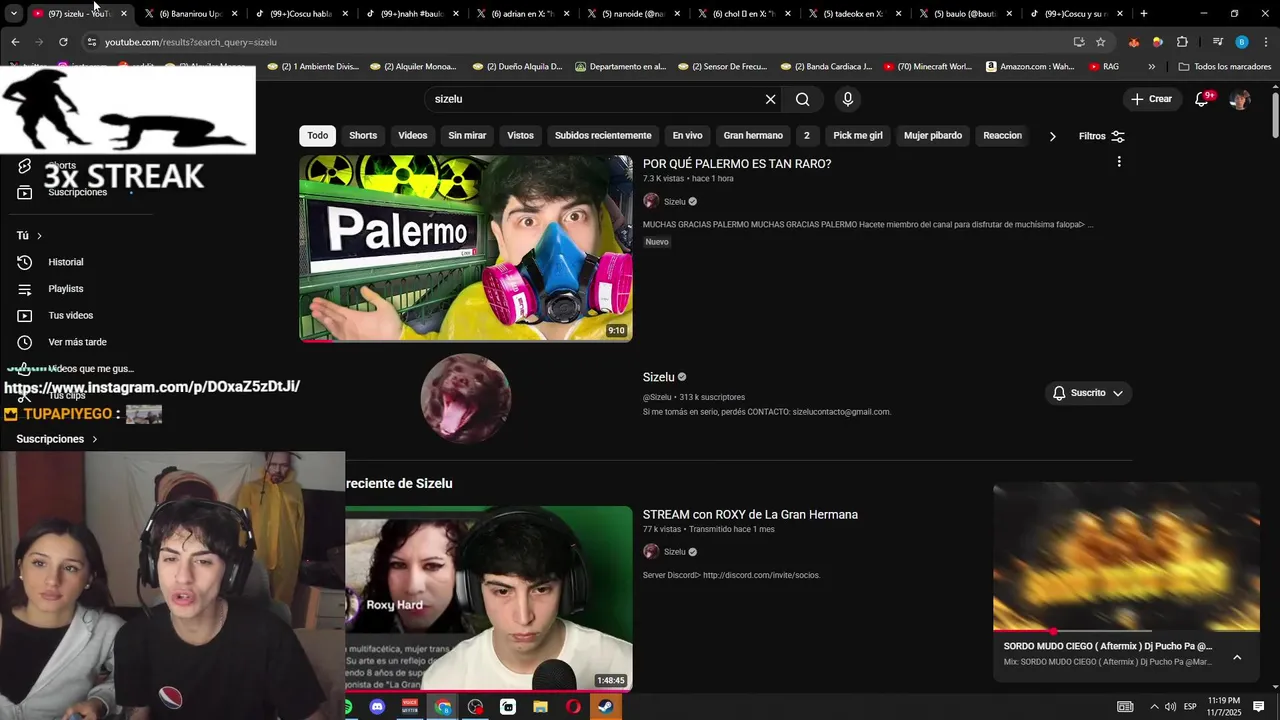
Task: Go back with browser back arrow
Action: click(15, 42)
